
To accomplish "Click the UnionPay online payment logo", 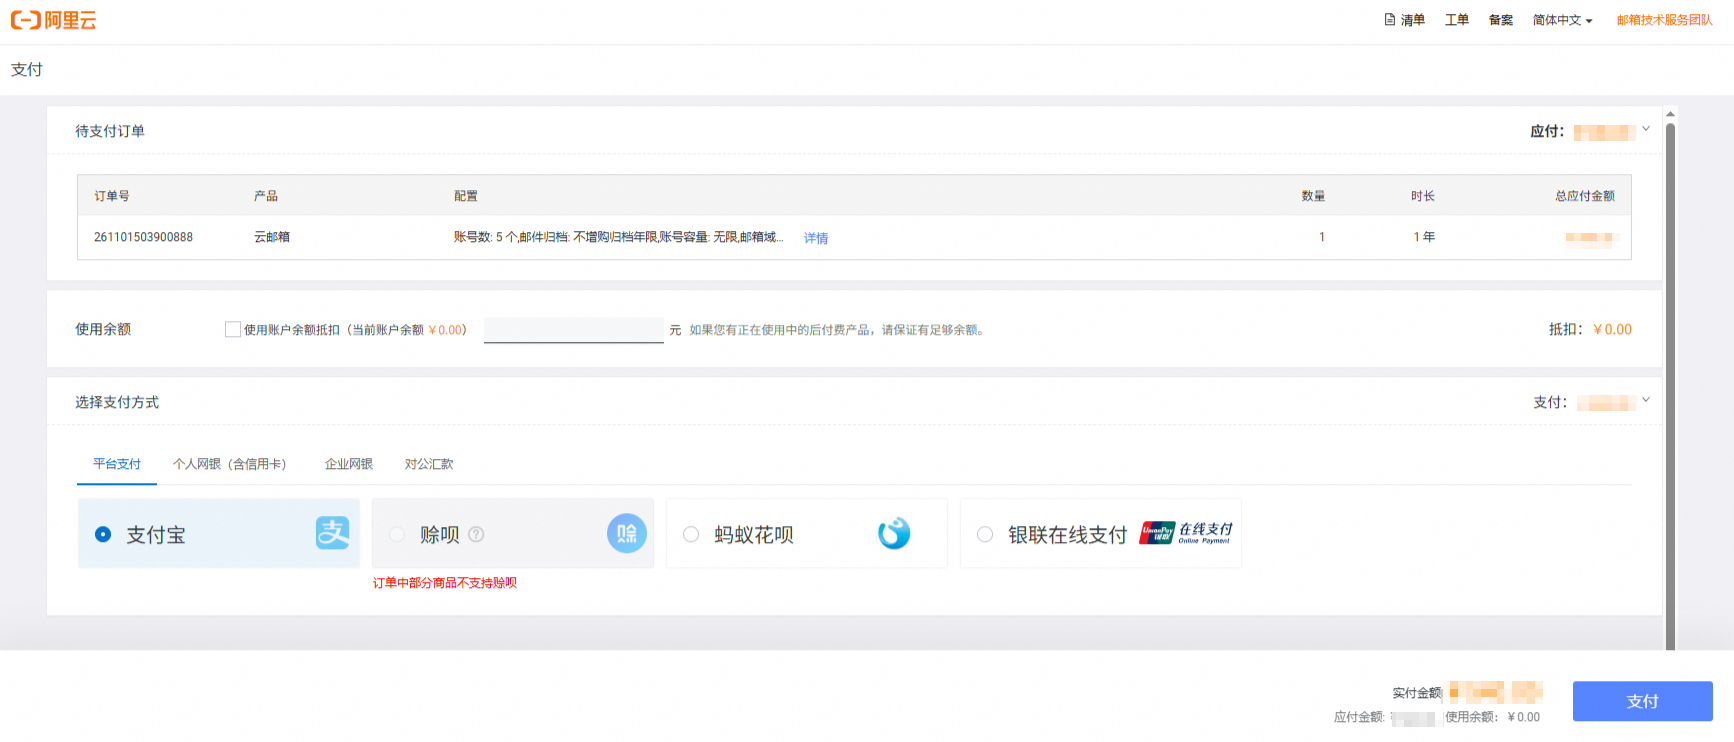I will [x=1186, y=533].
